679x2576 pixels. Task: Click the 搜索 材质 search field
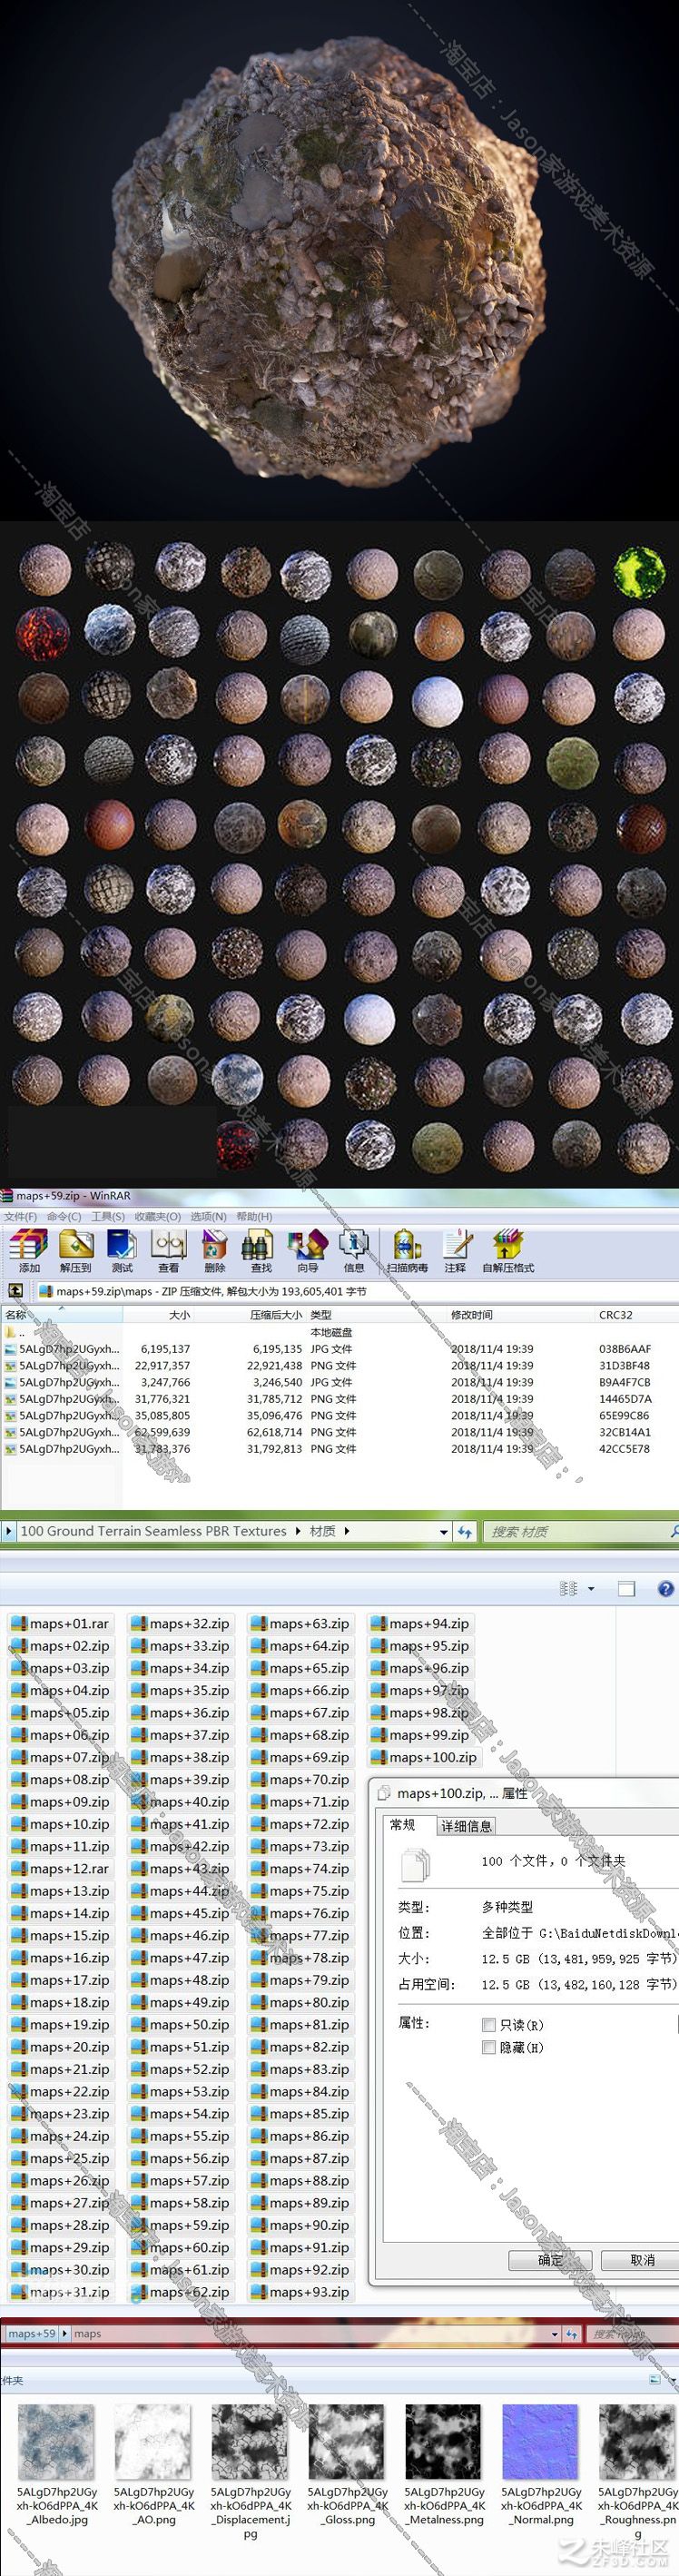[581, 1532]
